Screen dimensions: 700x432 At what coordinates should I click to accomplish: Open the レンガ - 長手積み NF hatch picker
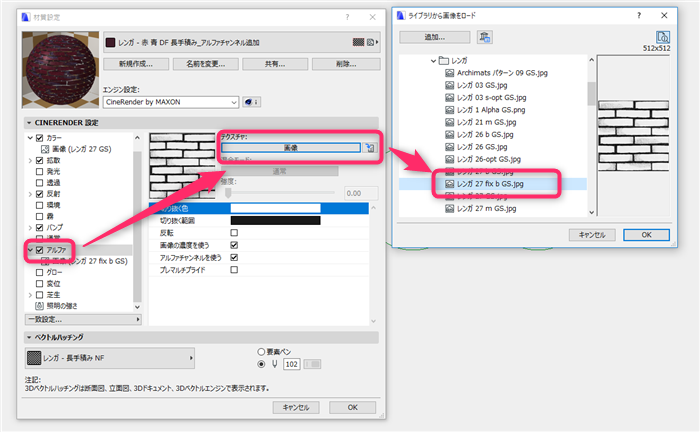pyautogui.click(x=110, y=358)
